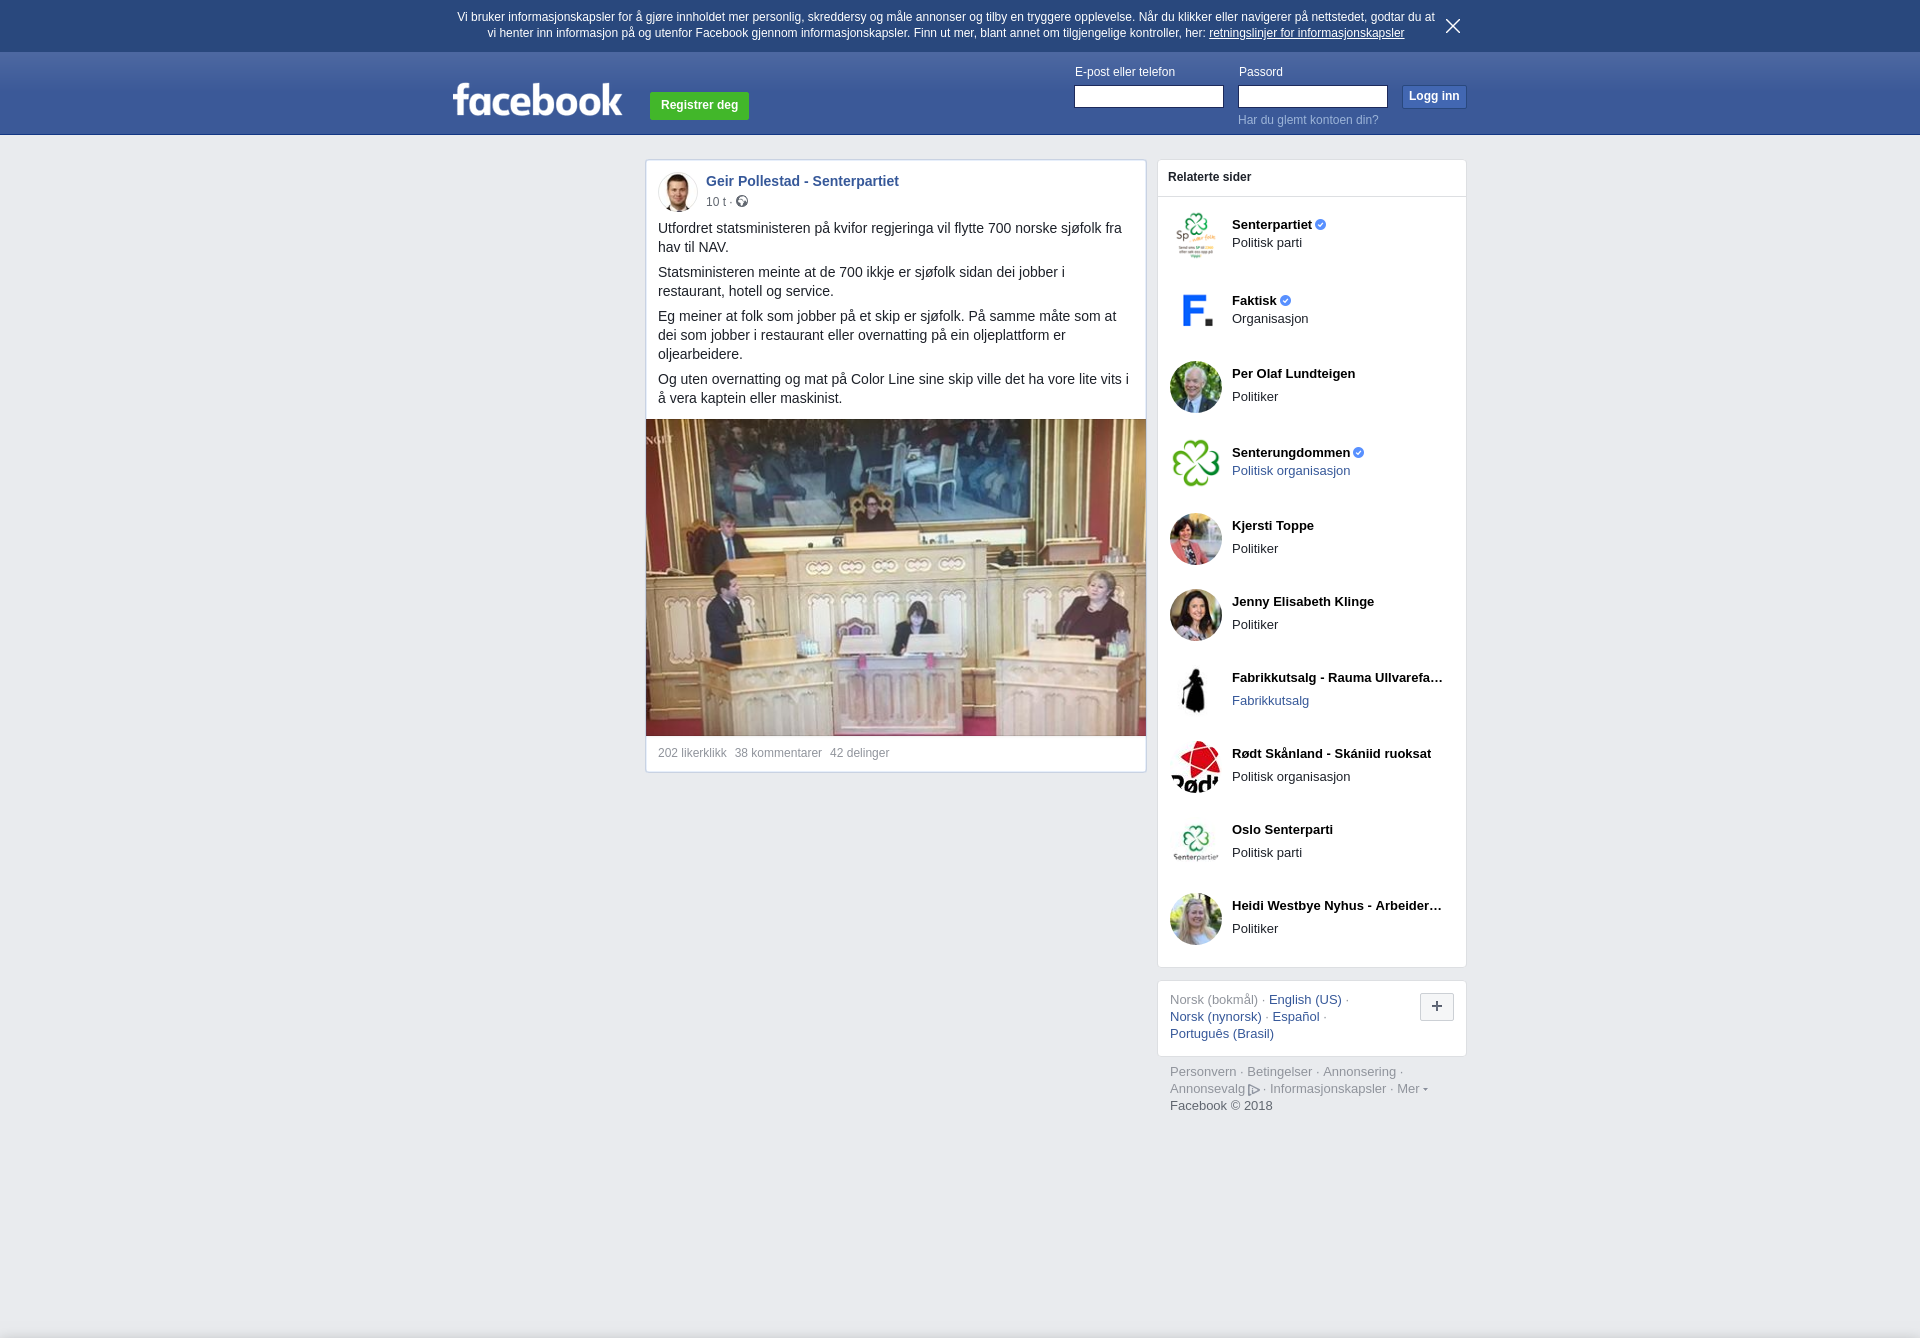Image resolution: width=1920 pixels, height=1338 pixels.
Task: Open Heidi Westbye Nyhus - Arbeider… page
Action: [x=1337, y=906]
